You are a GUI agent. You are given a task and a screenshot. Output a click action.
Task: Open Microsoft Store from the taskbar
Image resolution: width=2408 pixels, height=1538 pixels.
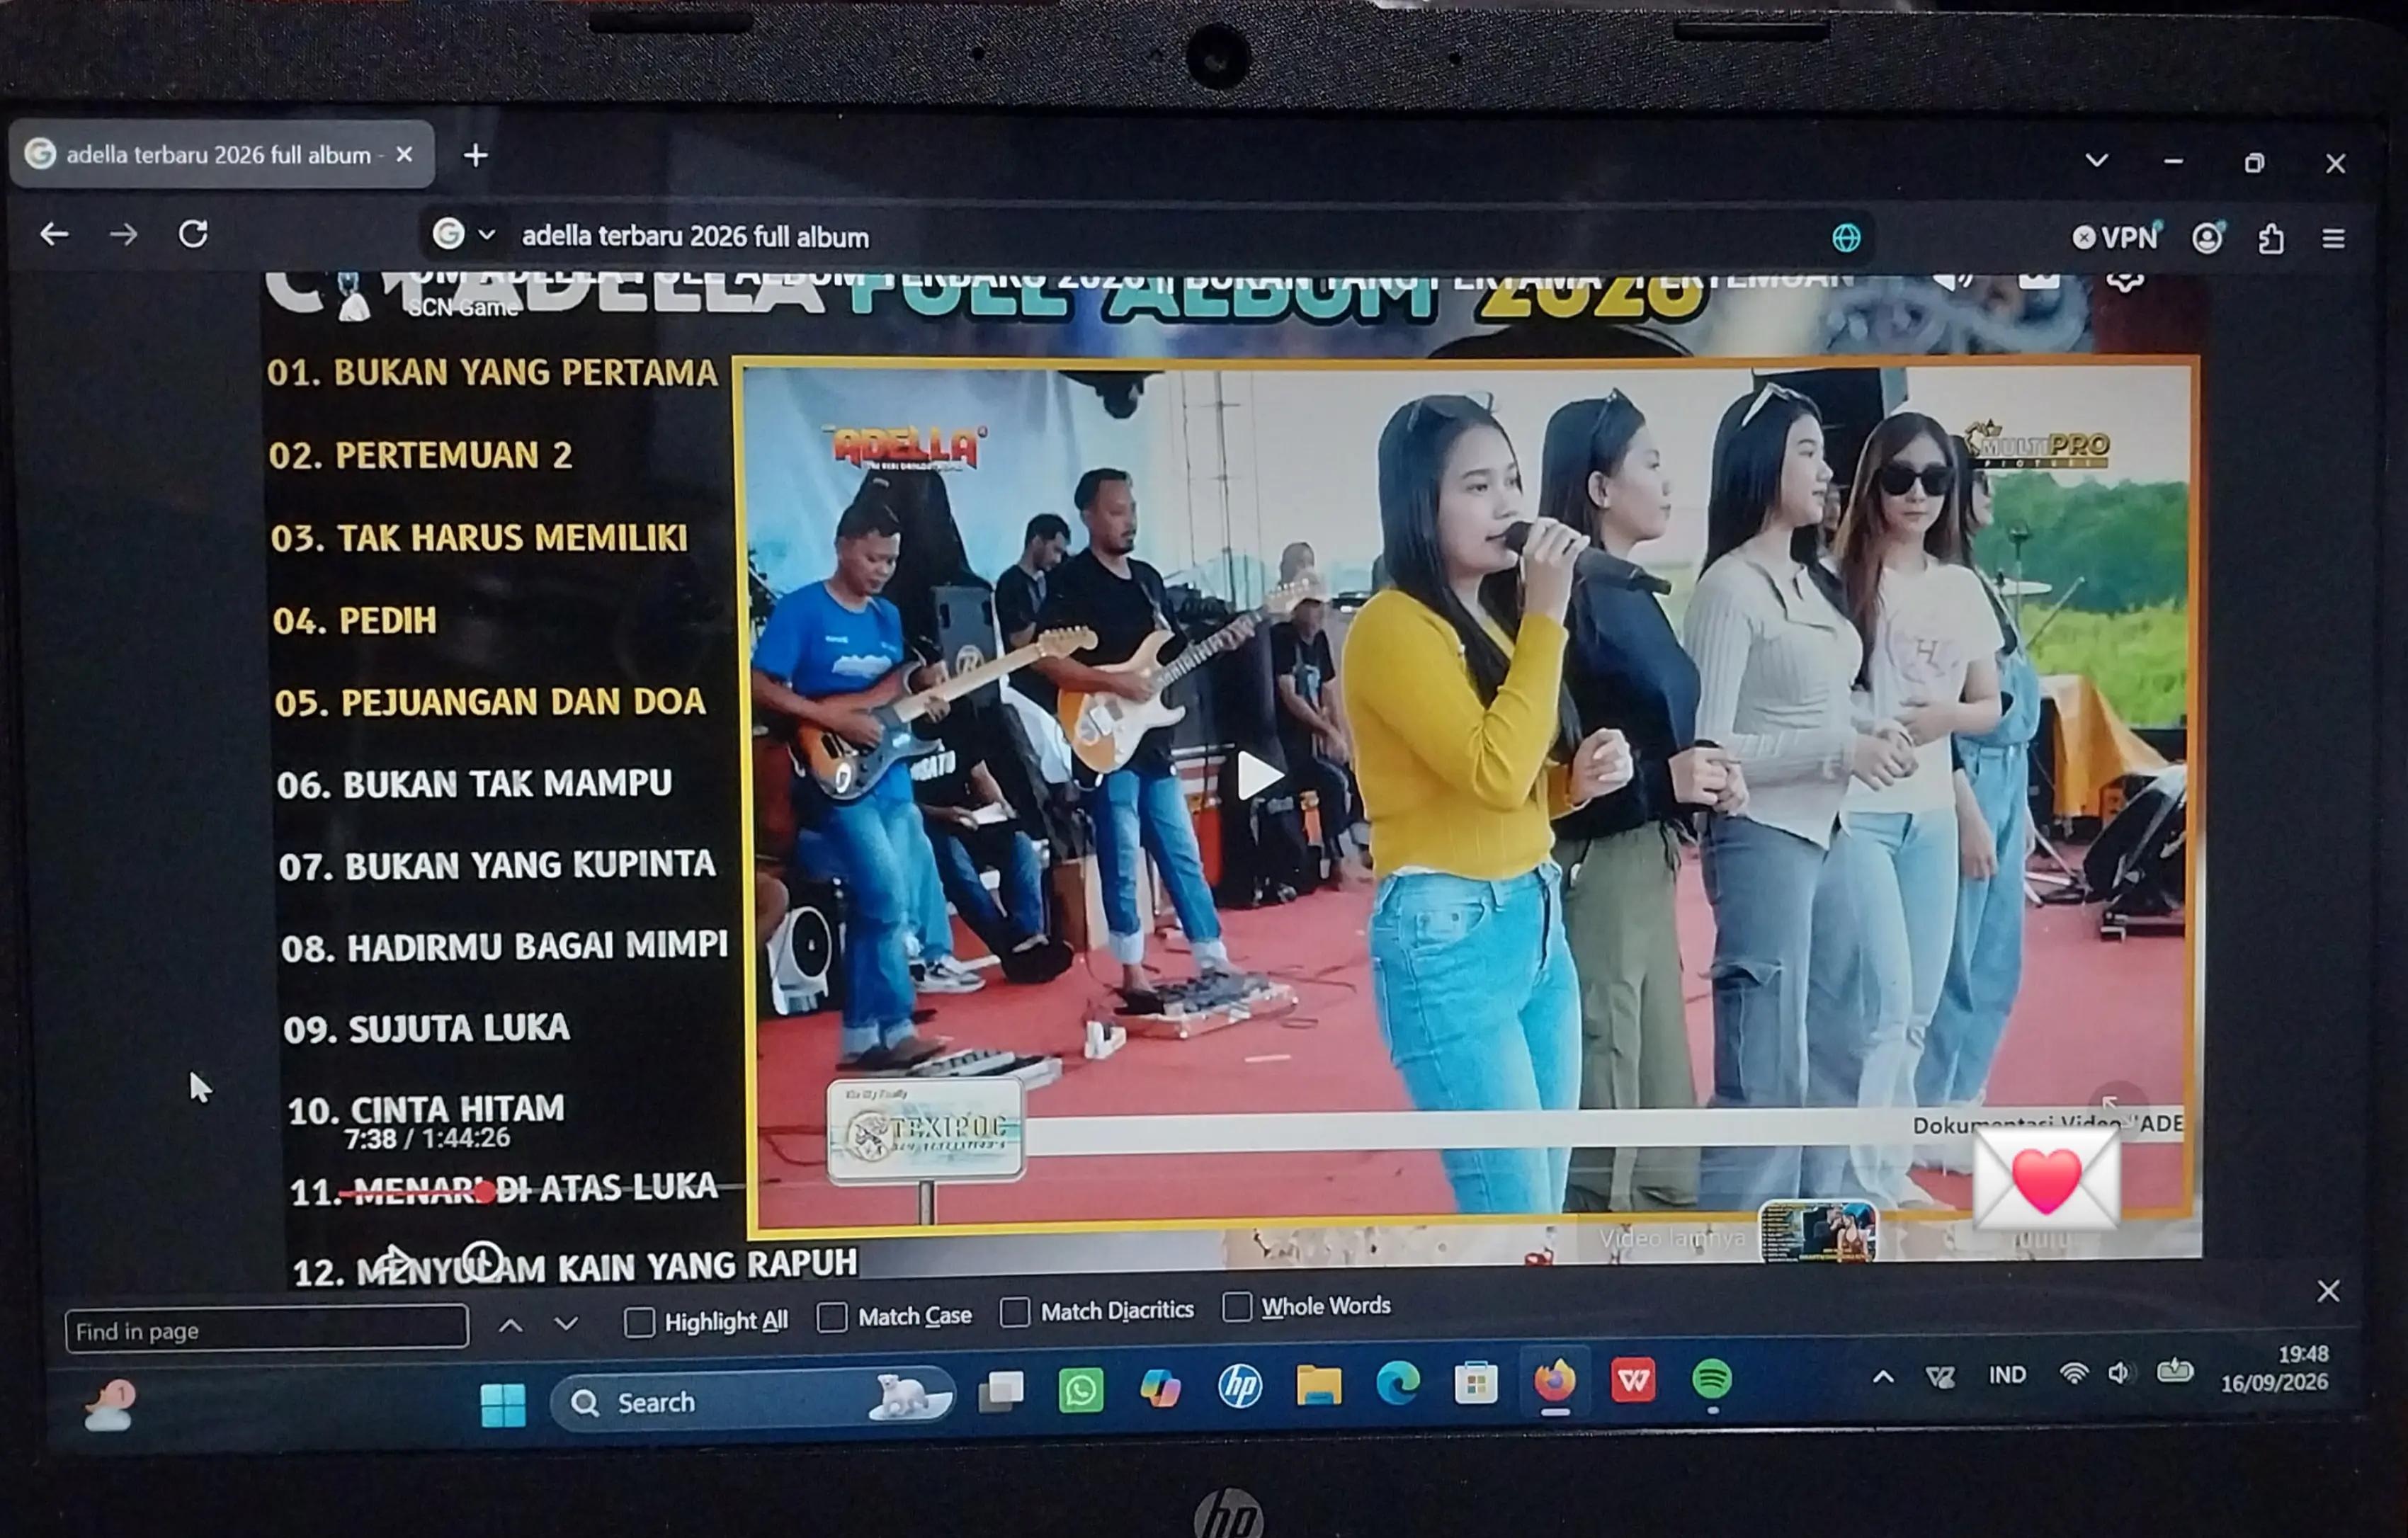pos(1475,1383)
